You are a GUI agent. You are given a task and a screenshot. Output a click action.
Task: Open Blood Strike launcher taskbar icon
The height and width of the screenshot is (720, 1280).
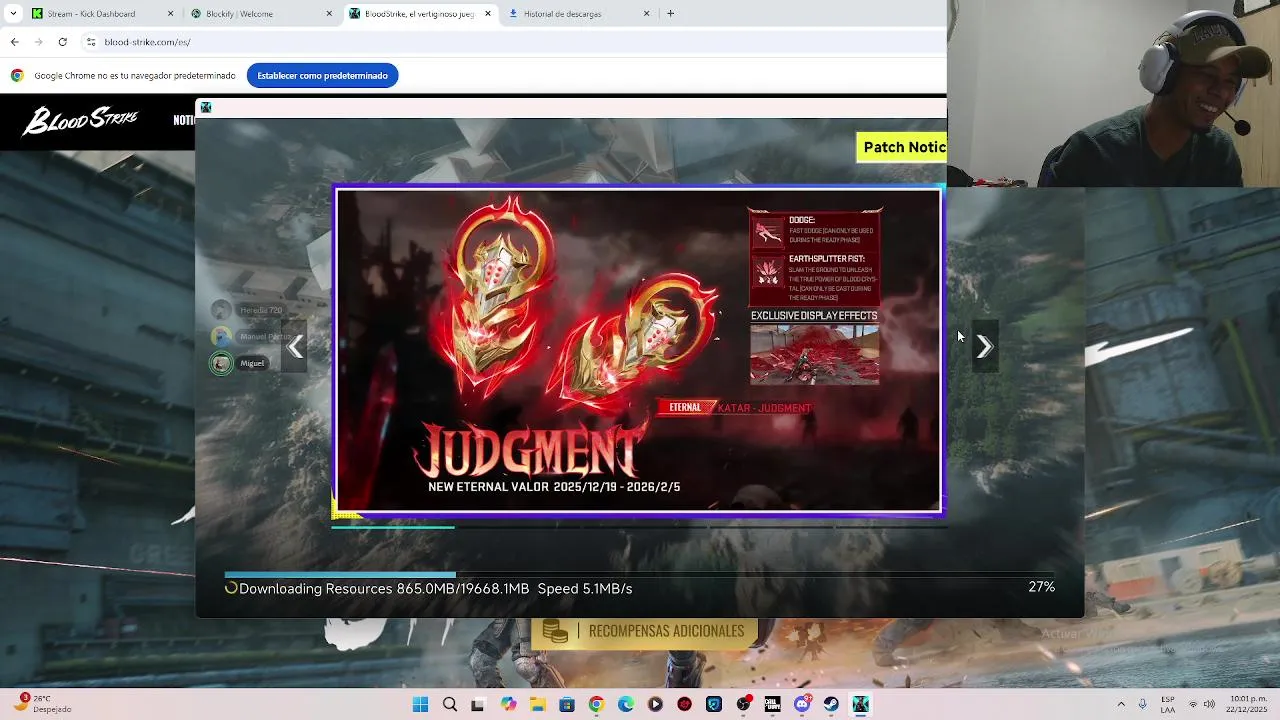860,704
